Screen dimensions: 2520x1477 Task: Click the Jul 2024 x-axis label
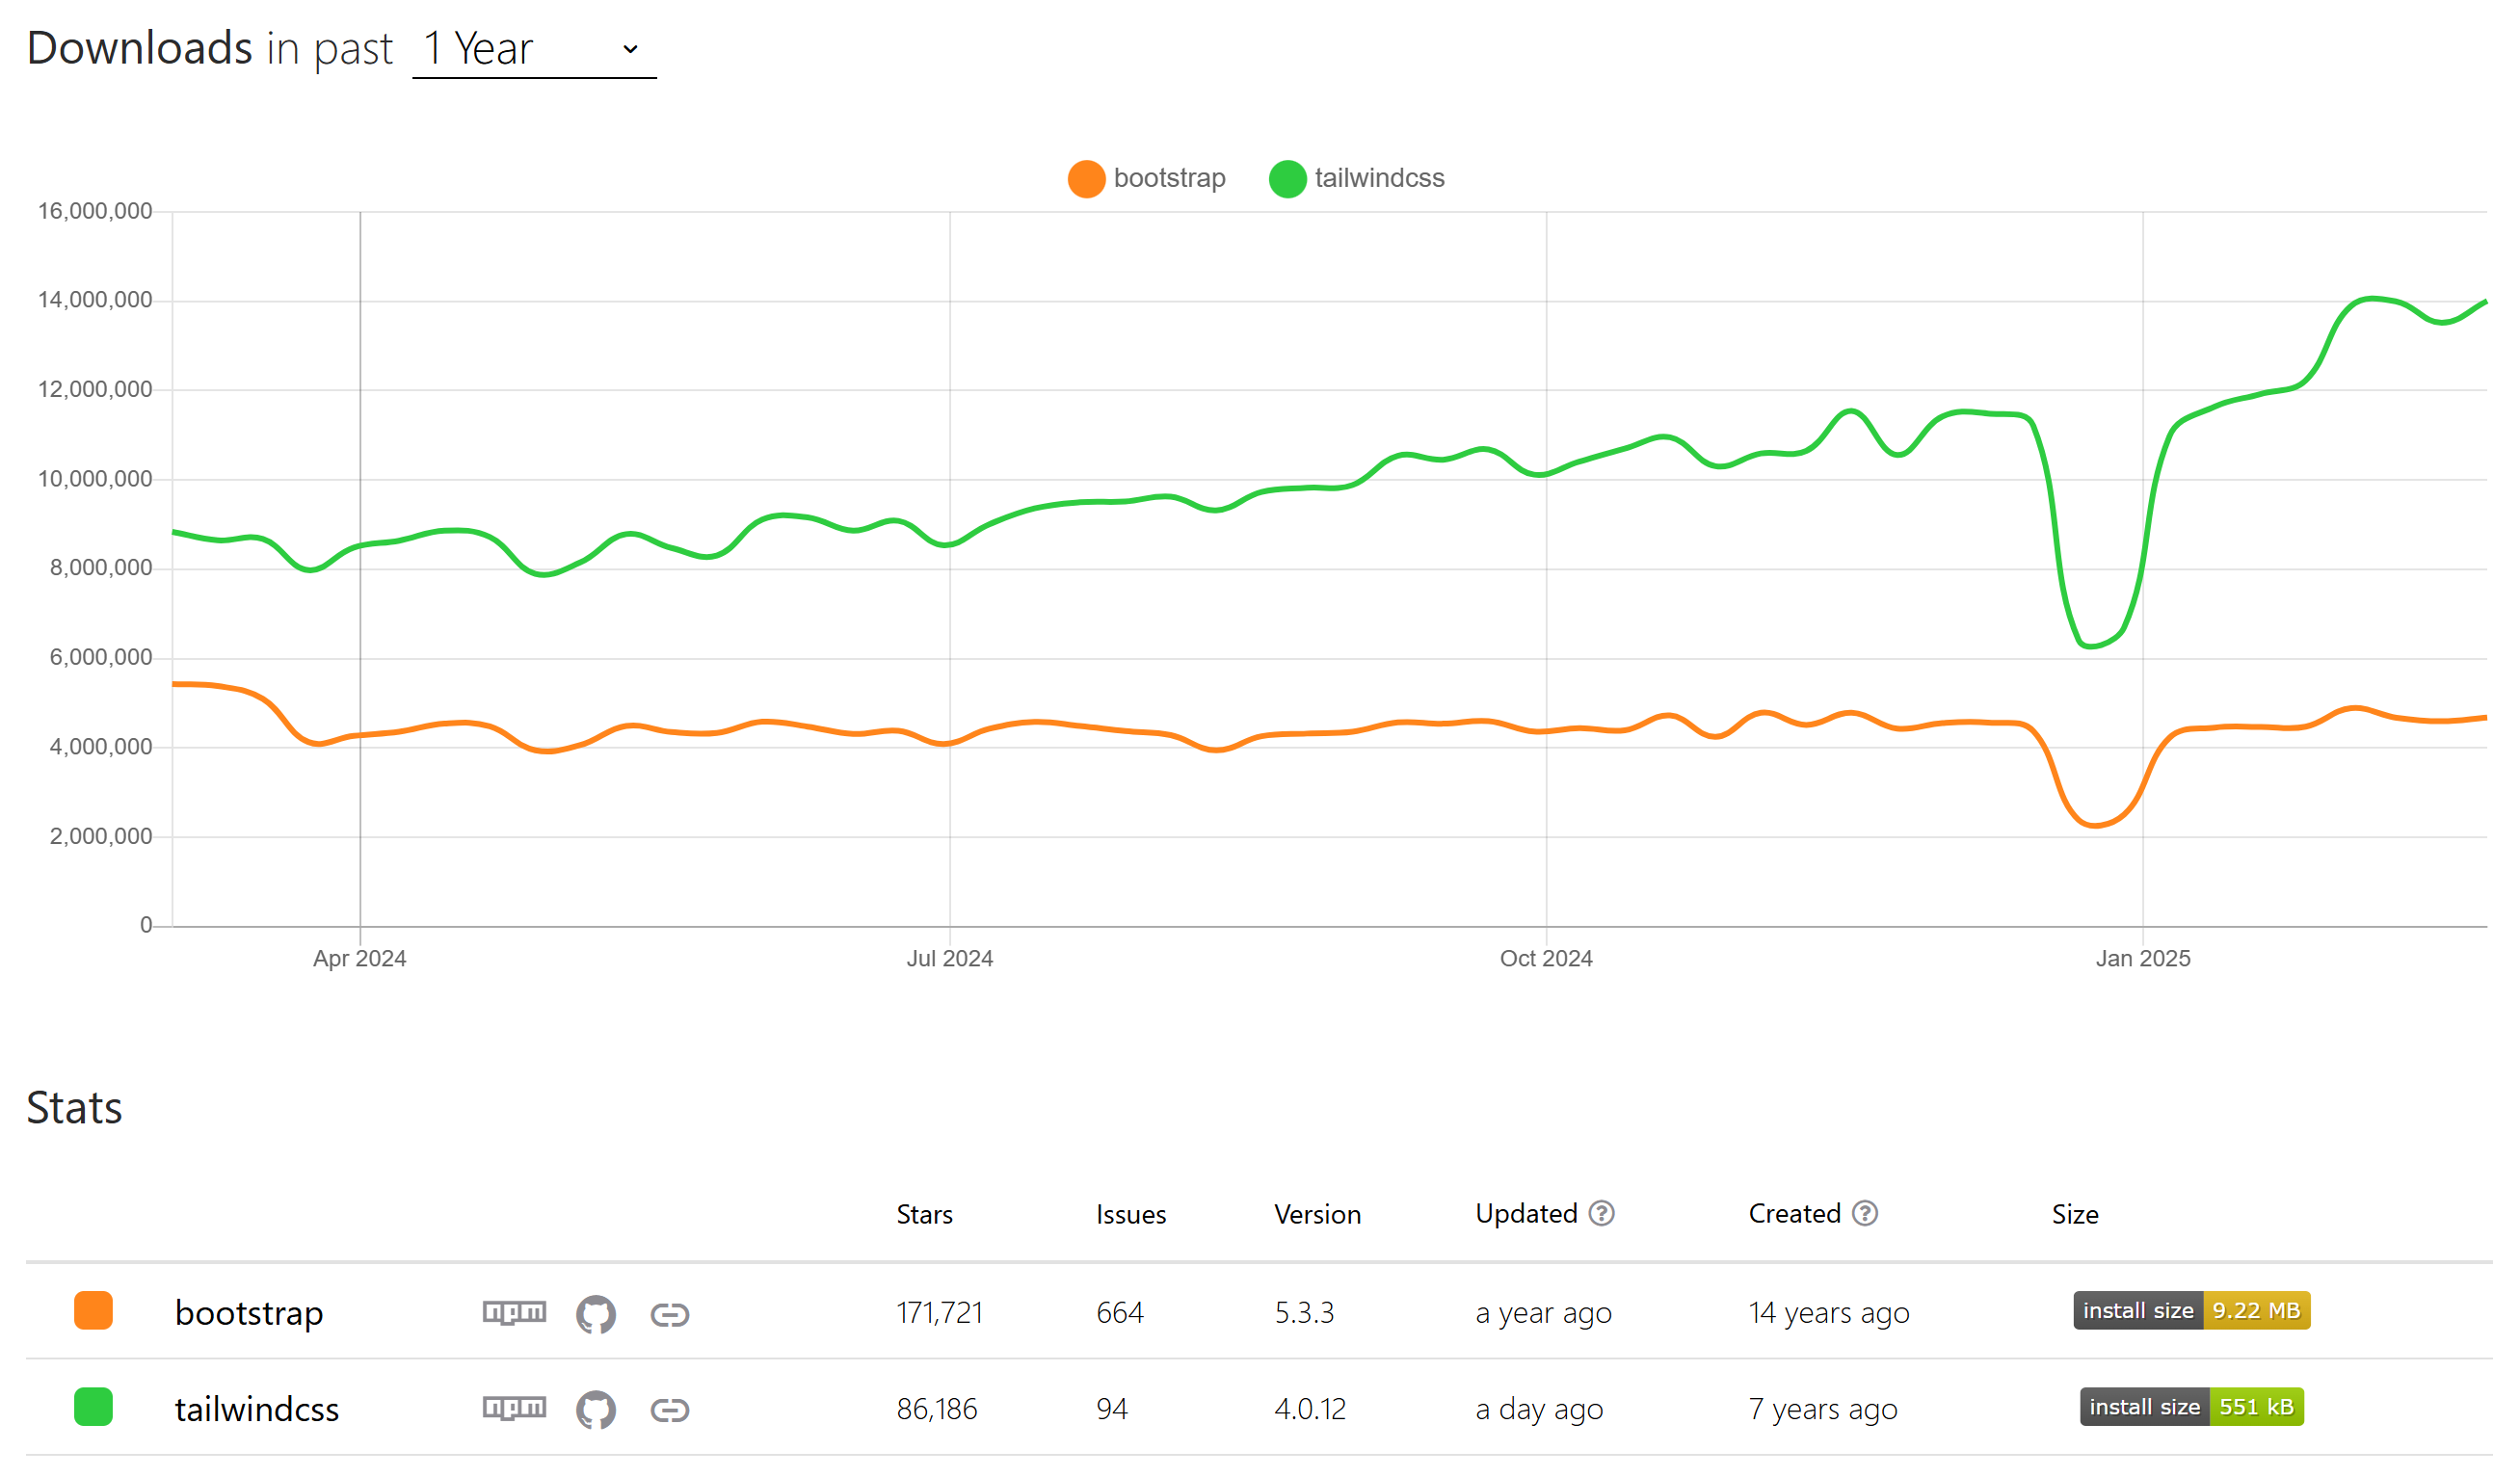point(949,958)
